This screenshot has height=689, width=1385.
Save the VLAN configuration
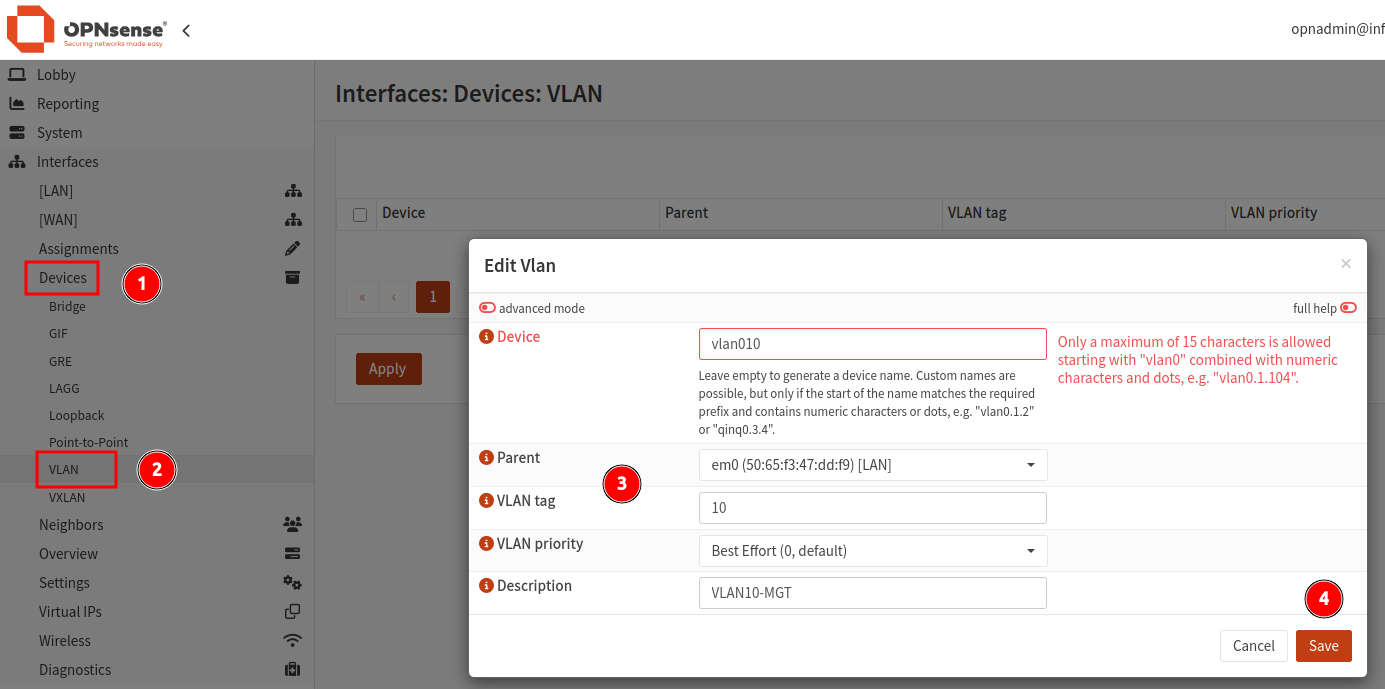coord(1323,645)
